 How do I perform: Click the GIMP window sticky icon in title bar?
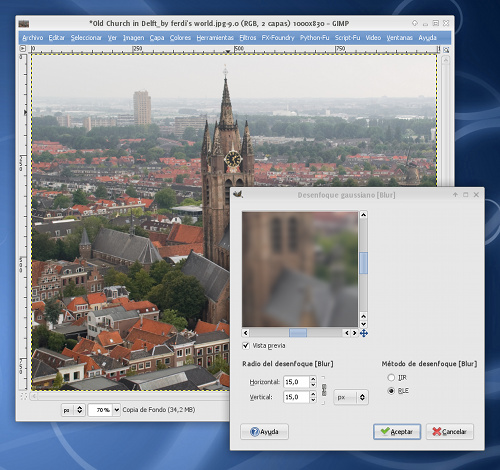pyautogui.click(x=415, y=23)
